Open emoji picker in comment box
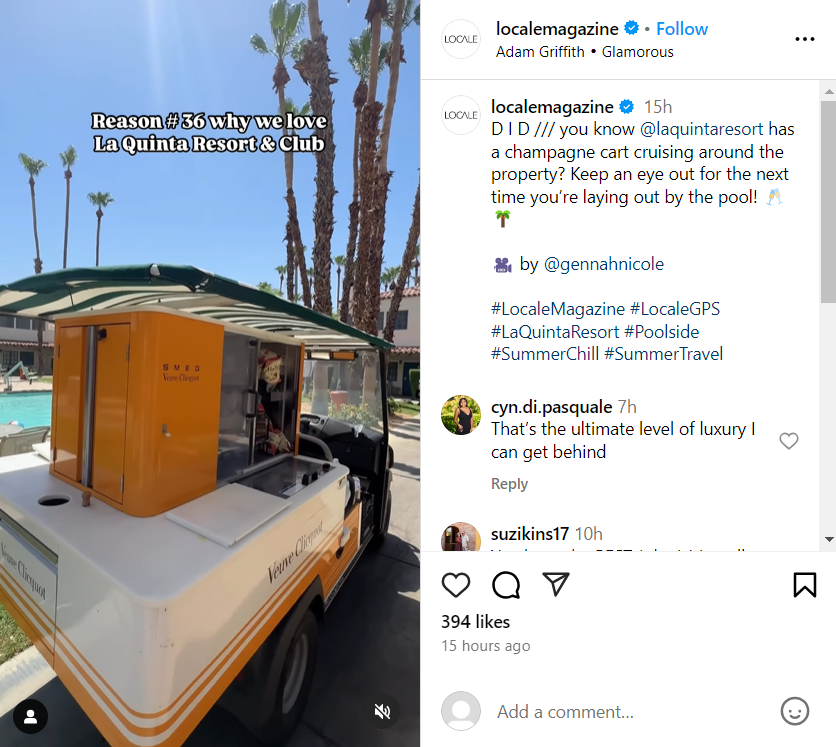 click(794, 711)
